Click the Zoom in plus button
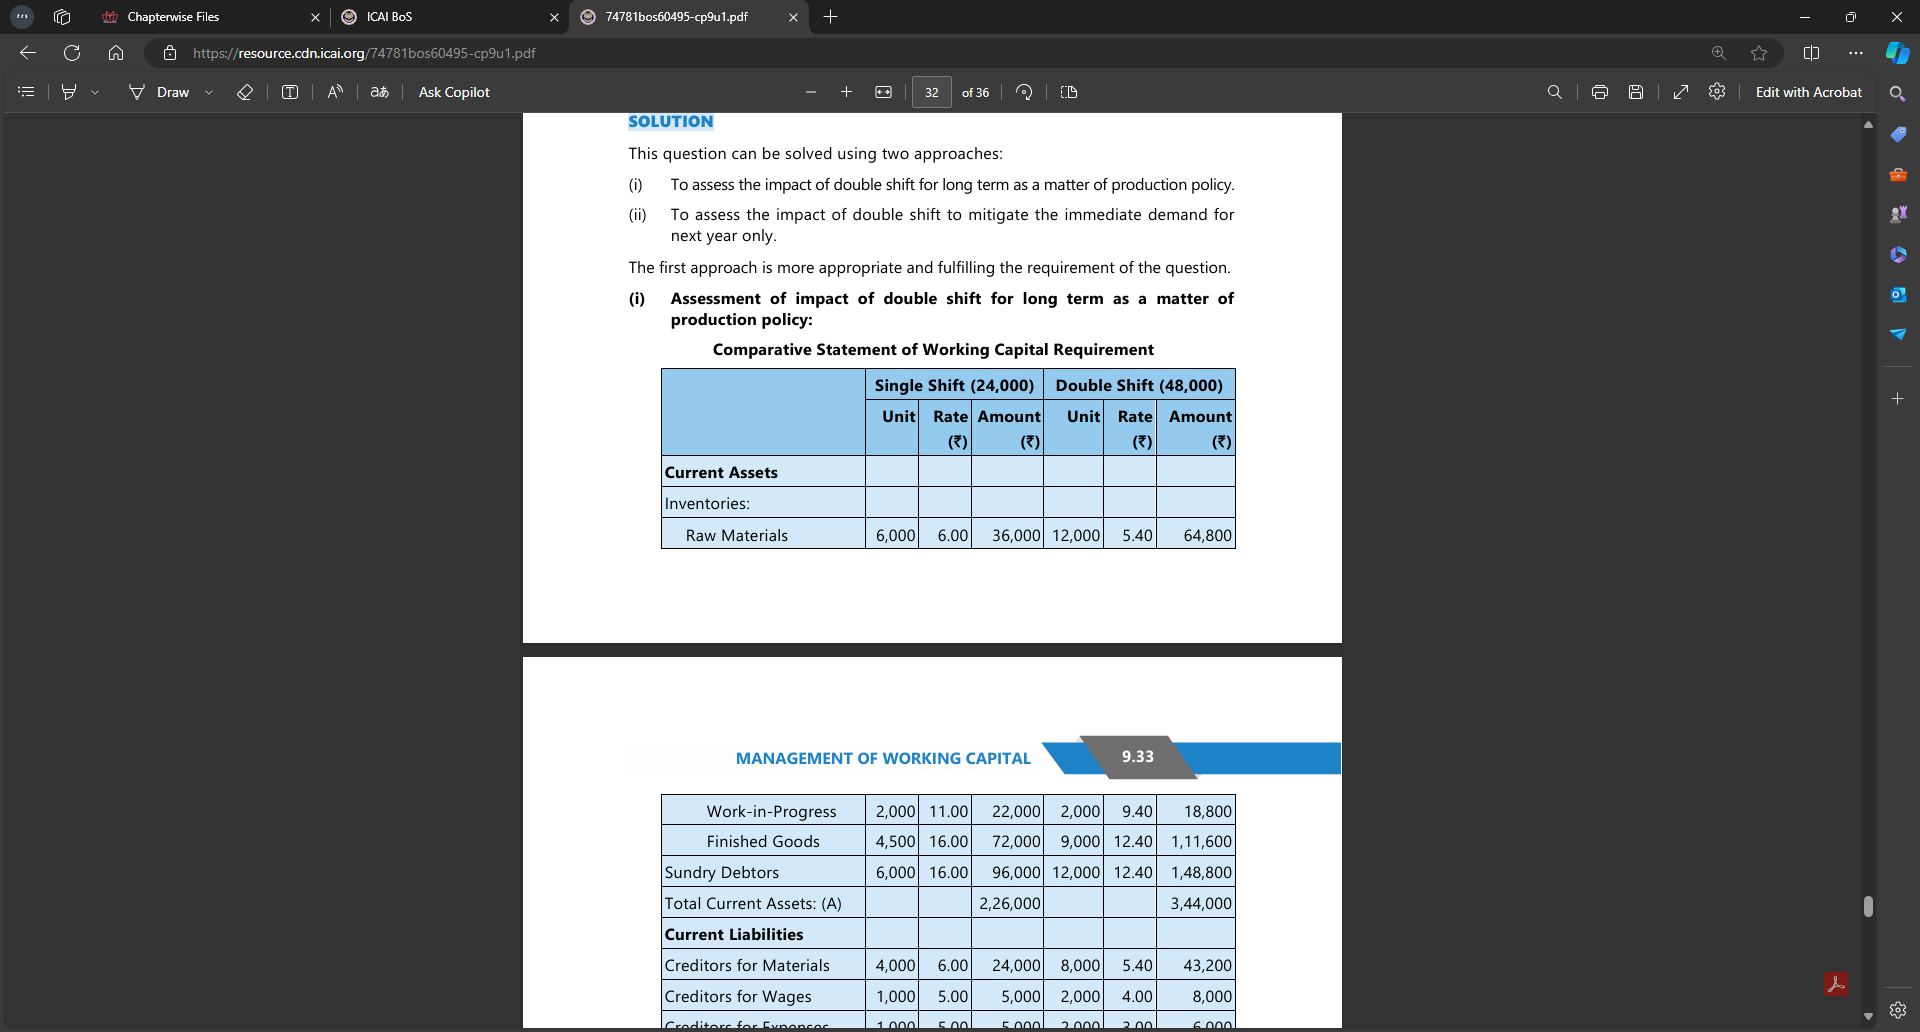Screen dimensions: 1920x1032 pos(846,92)
